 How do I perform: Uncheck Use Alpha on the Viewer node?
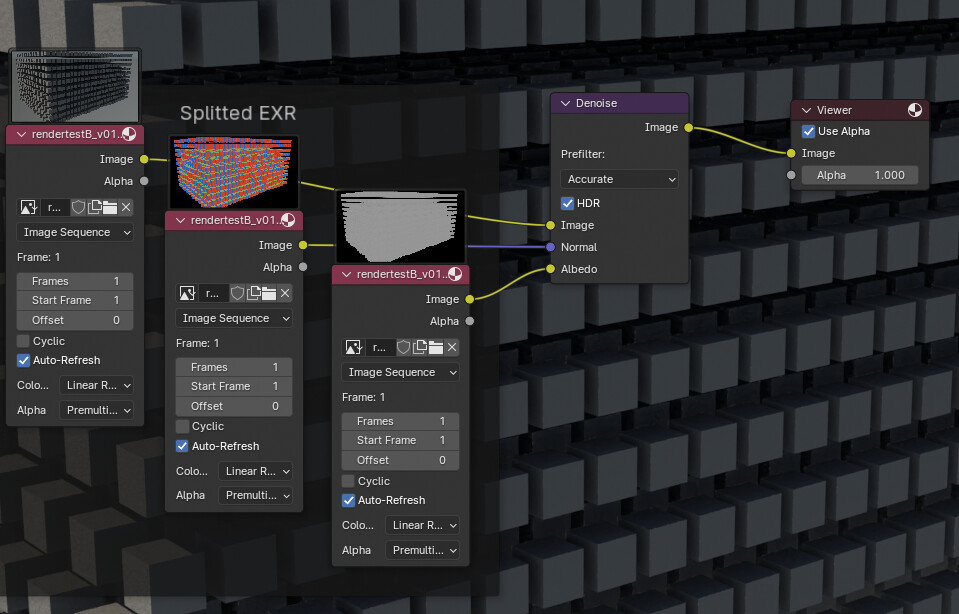807,131
